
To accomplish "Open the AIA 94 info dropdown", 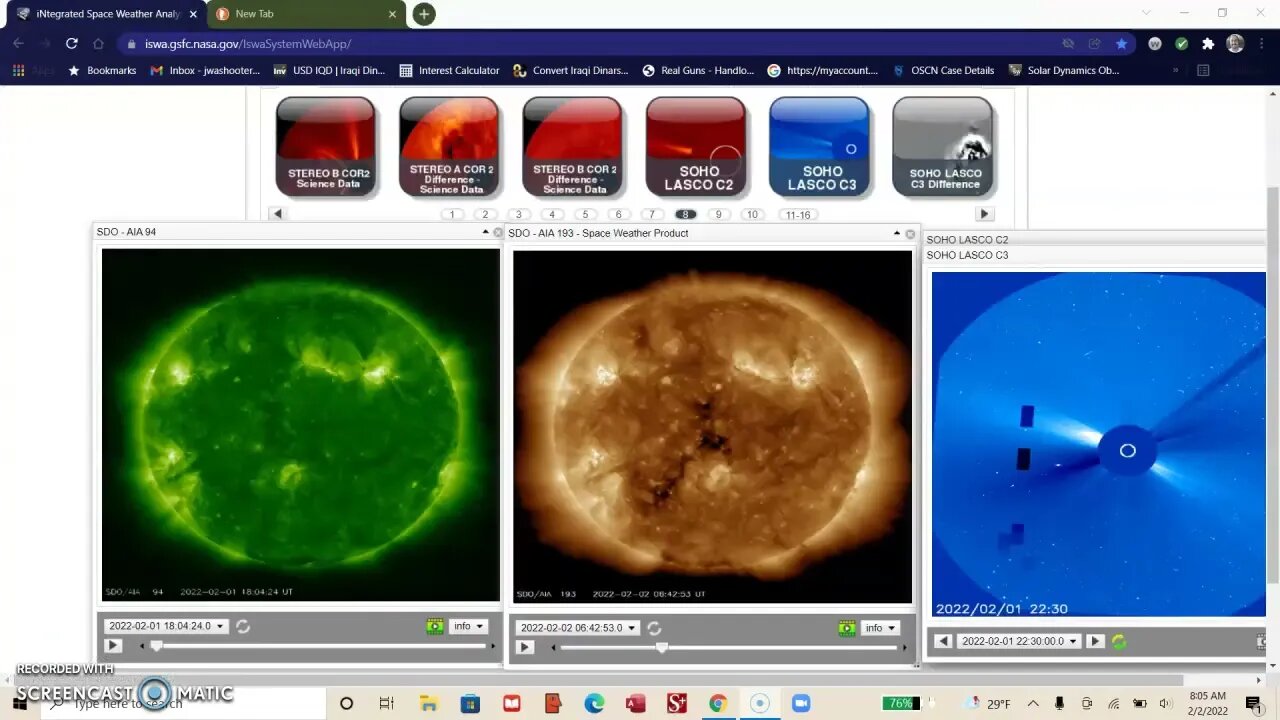I will tap(468, 626).
